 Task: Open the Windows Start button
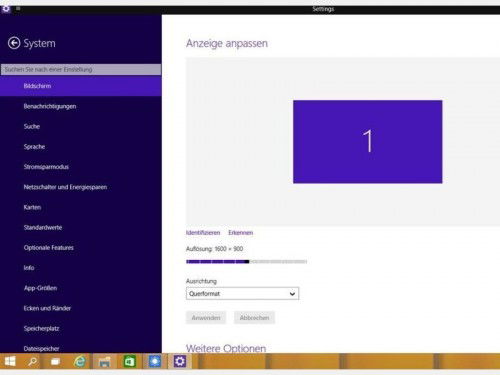[x=10, y=361]
